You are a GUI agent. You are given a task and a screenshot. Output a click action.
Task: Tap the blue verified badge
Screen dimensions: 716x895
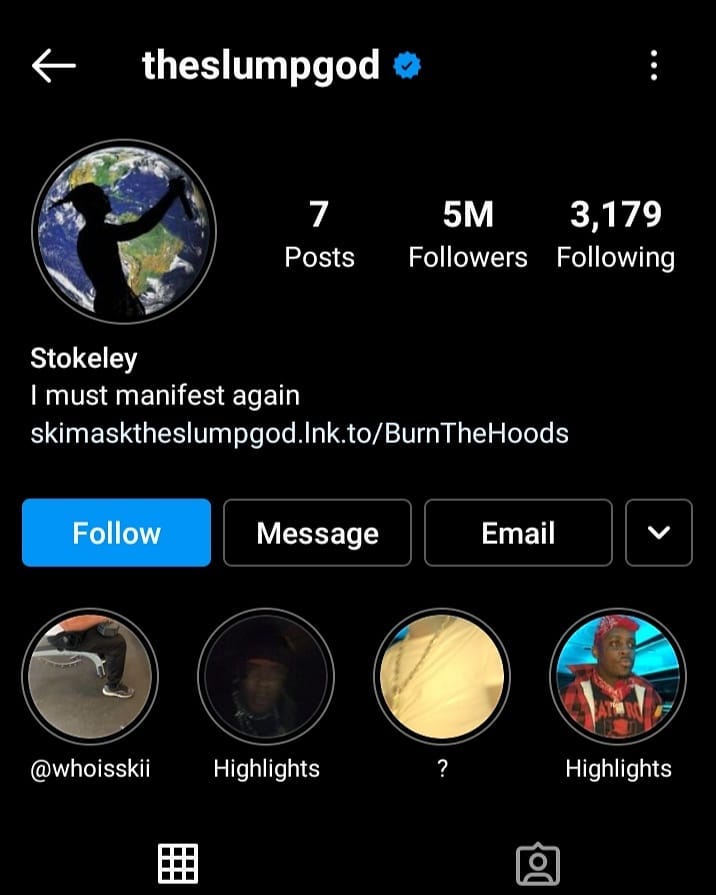[407, 65]
